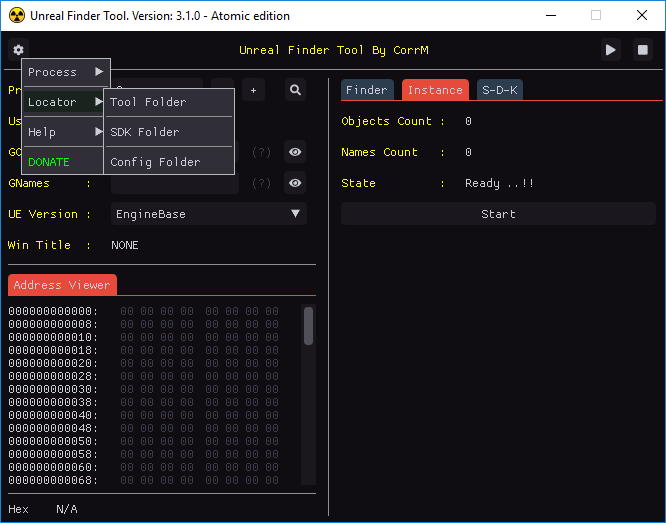
Task: Click the GNames question mark hint
Action: [261, 183]
